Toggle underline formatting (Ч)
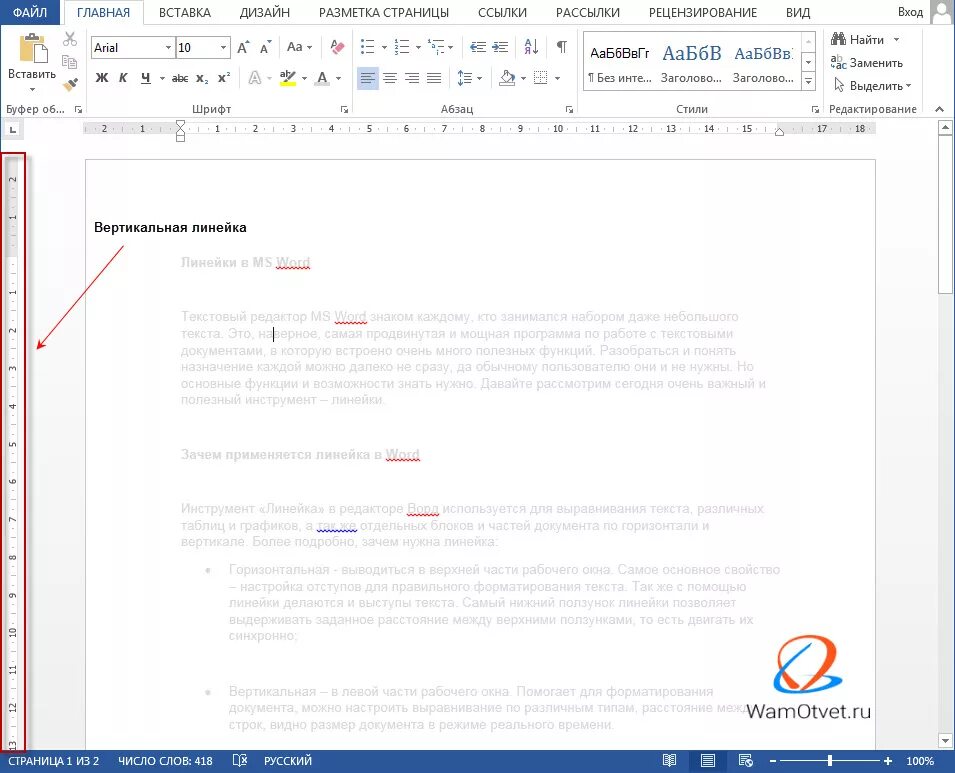Image resolution: width=955 pixels, height=773 pixels. tap(146, 78)
